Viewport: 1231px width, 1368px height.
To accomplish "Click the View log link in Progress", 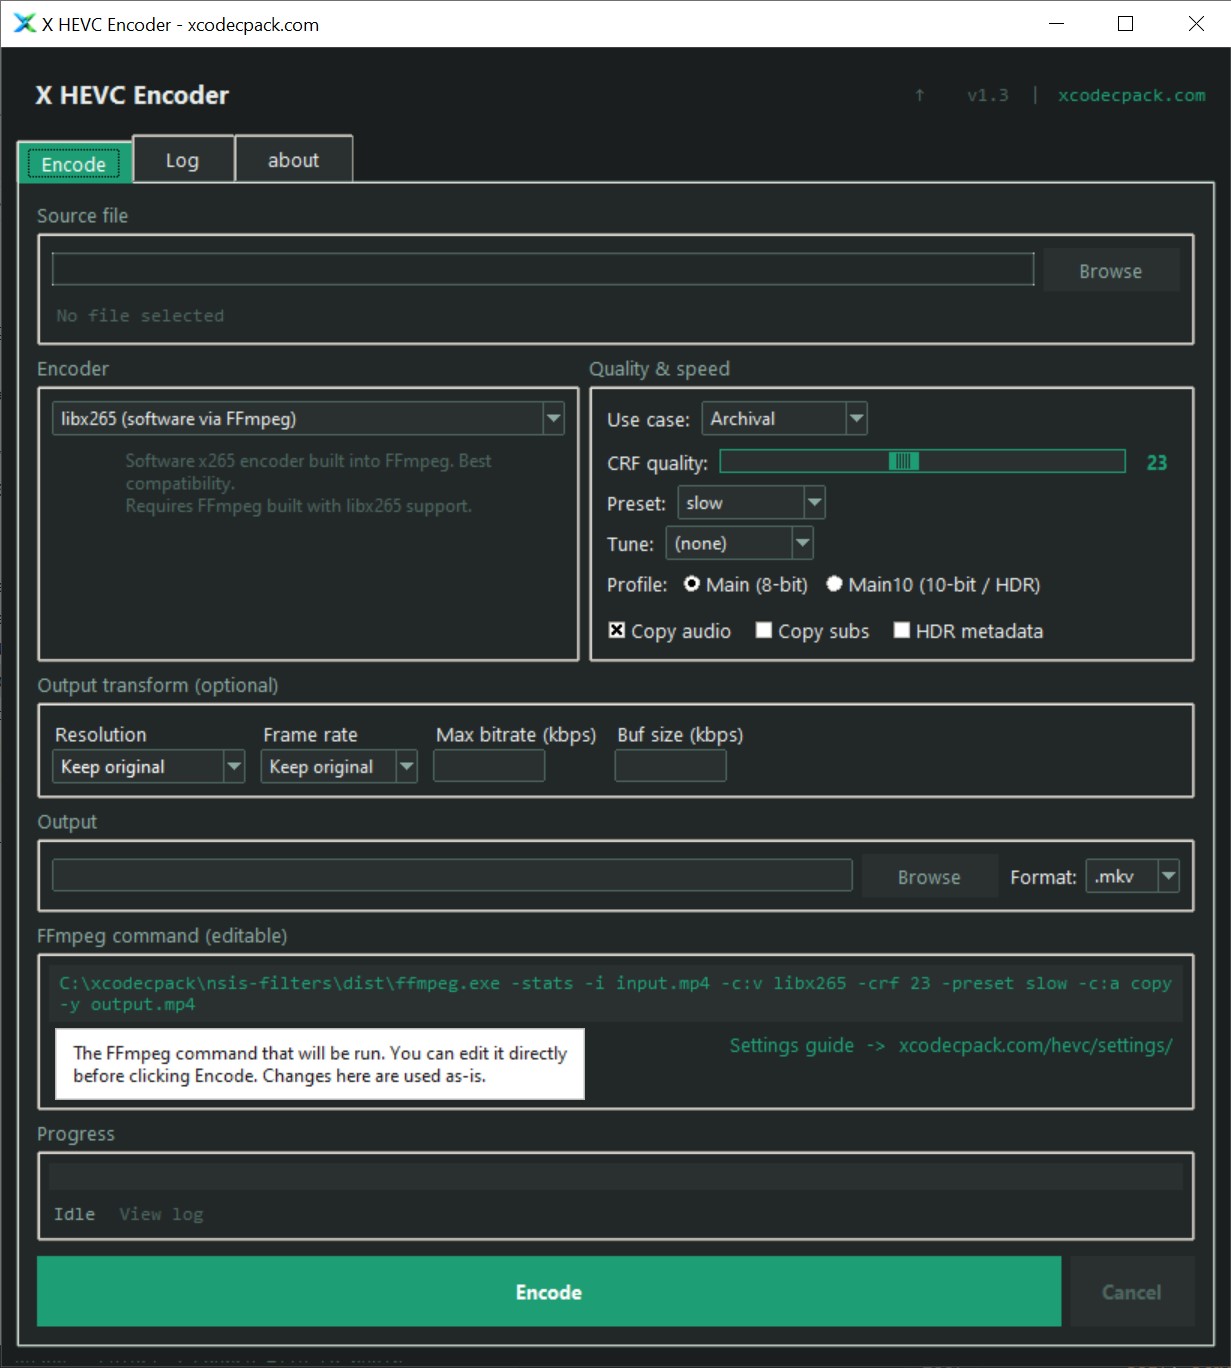I will click(161, 1214).
